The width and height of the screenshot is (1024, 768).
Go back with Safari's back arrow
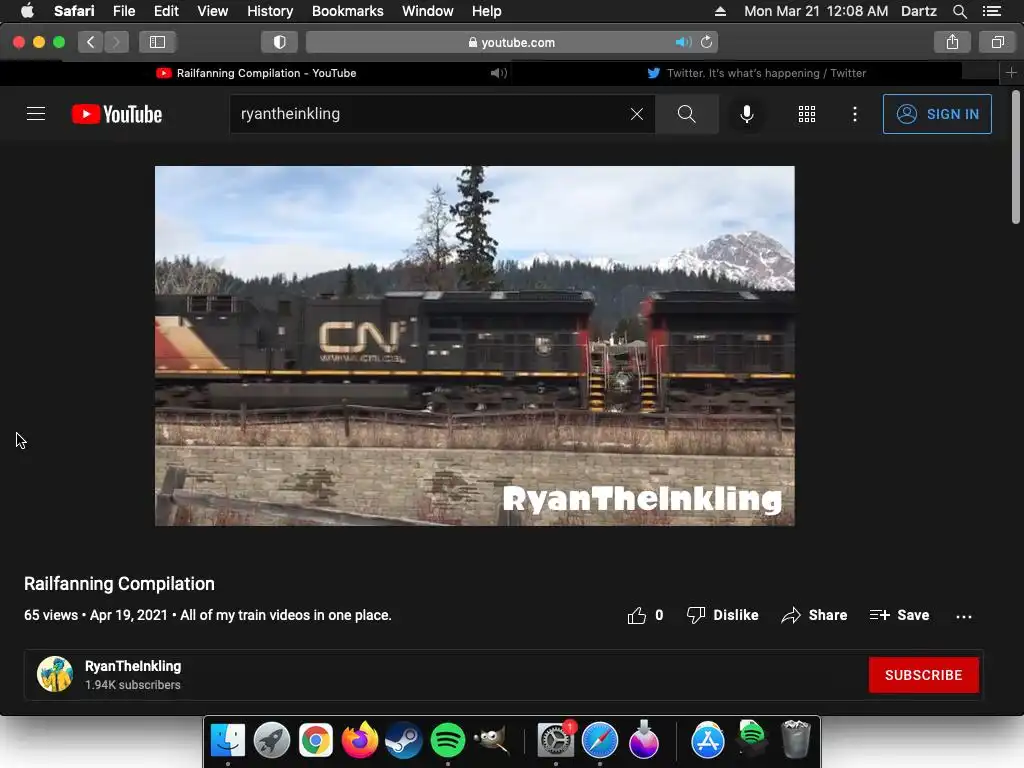click(x=91, y=42)
